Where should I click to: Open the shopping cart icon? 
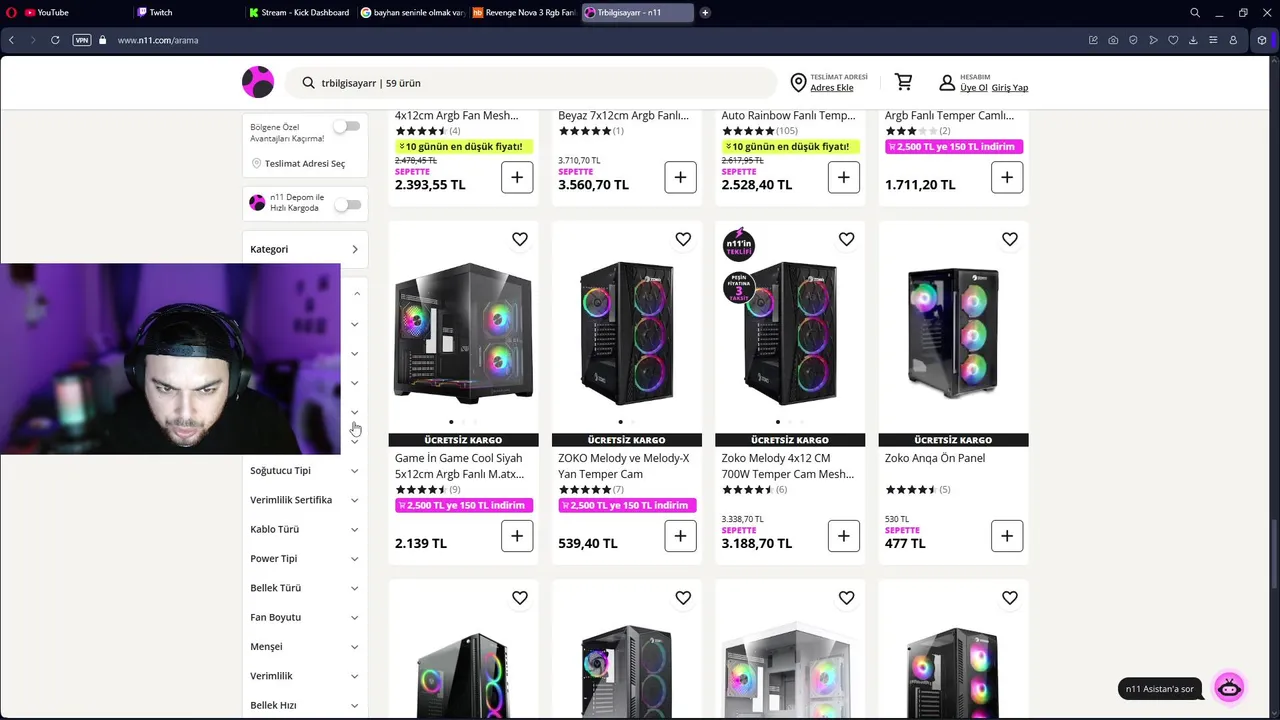903,82
